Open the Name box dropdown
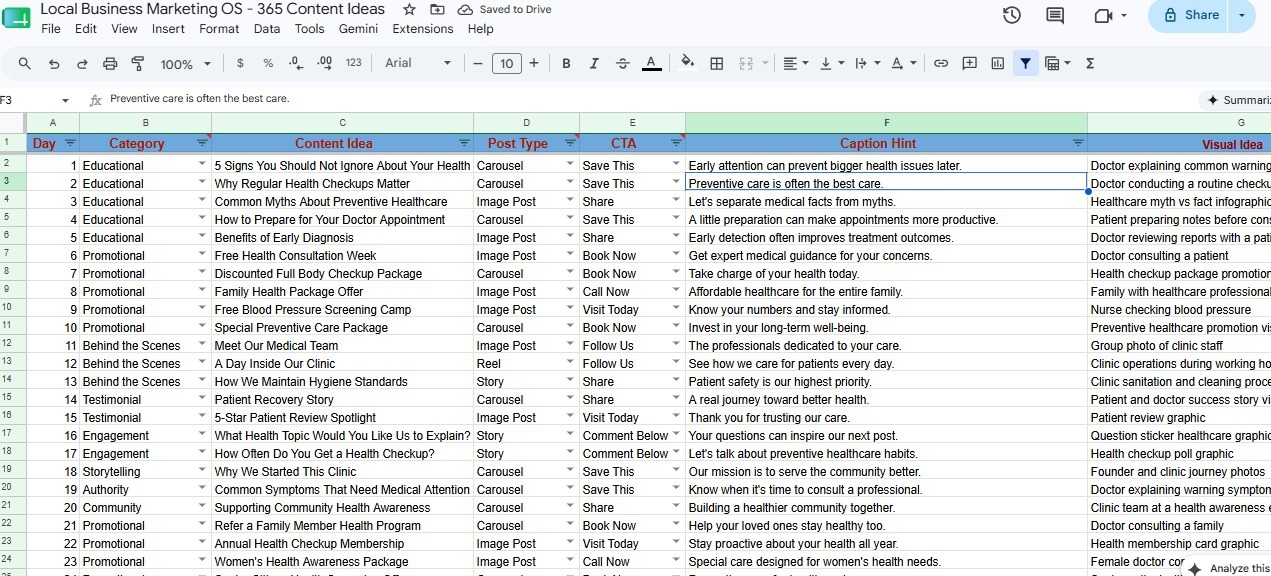Viewport: 1271px width, 576px height. [x=65, y=100]
